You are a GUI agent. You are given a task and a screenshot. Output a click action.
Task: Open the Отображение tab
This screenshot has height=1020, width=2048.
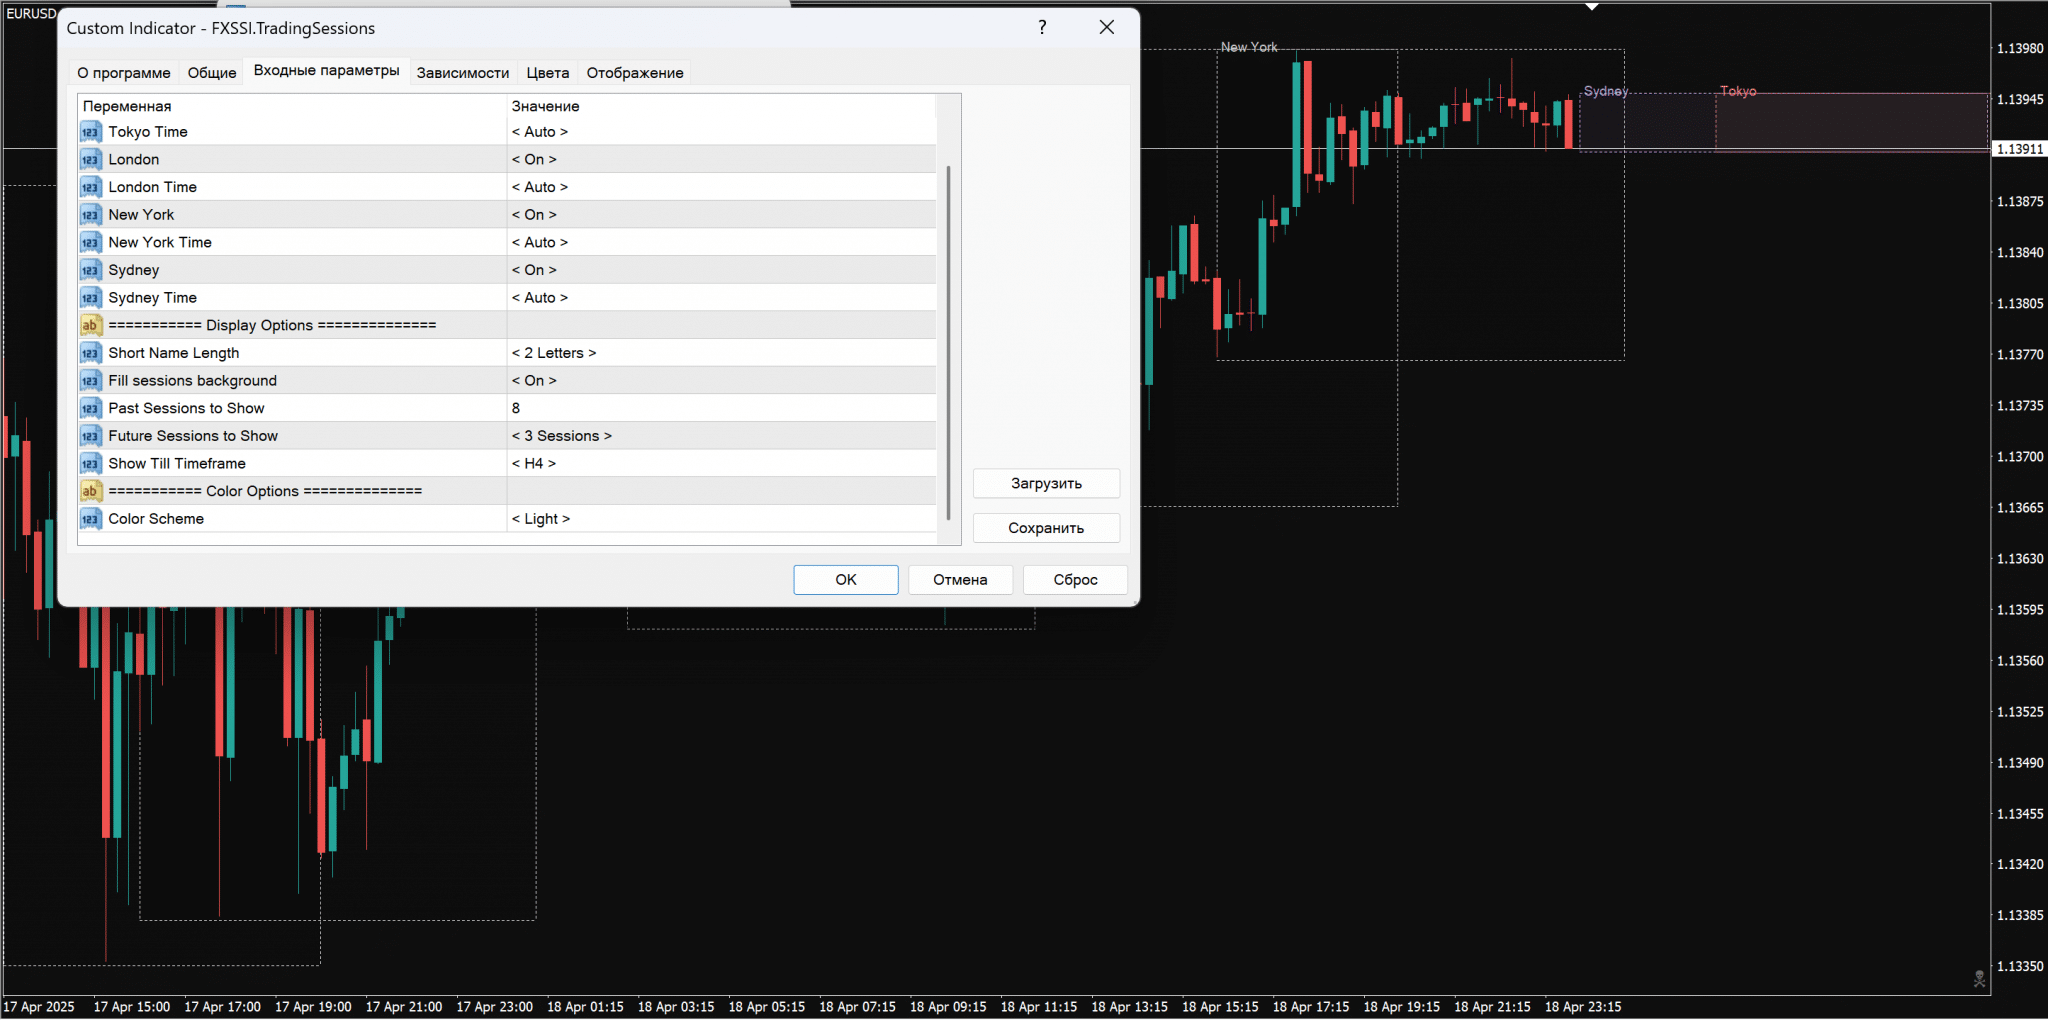[x=634, y=73]
